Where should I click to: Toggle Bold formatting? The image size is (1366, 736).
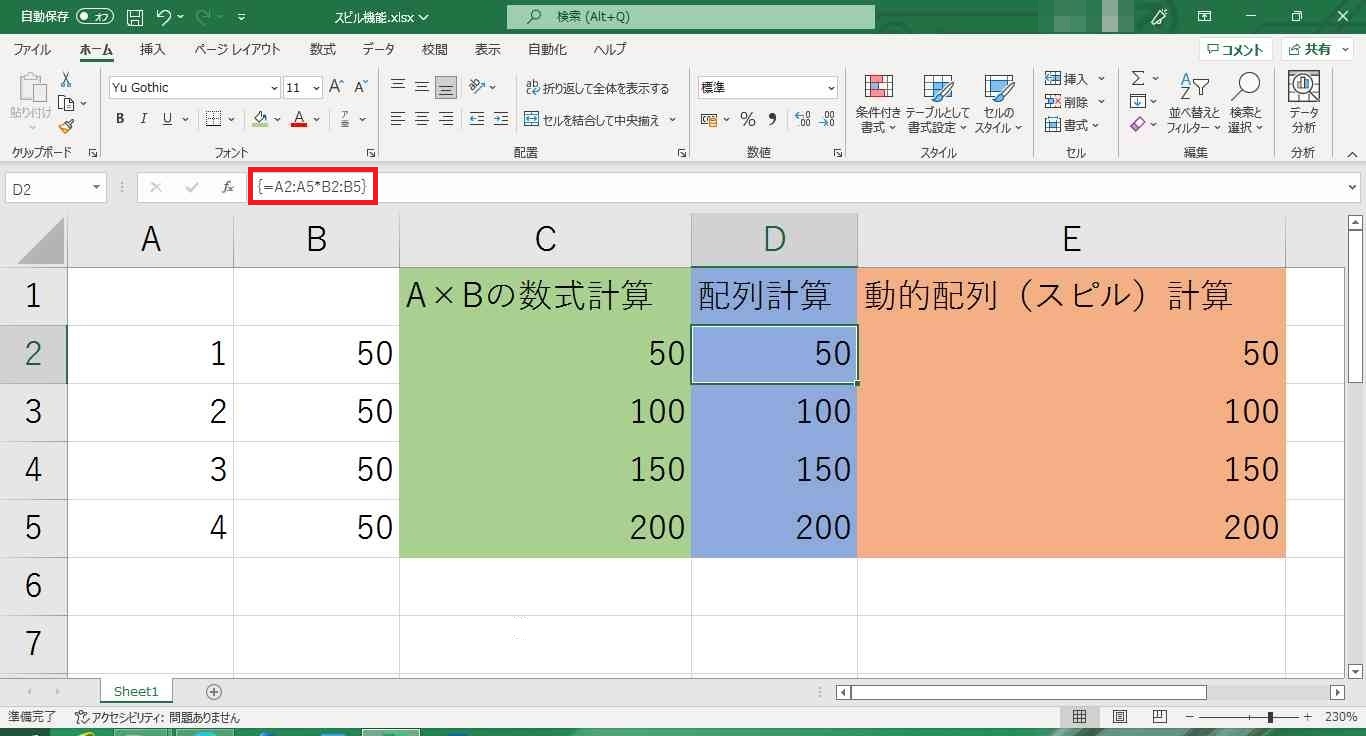tap(120, 119)
